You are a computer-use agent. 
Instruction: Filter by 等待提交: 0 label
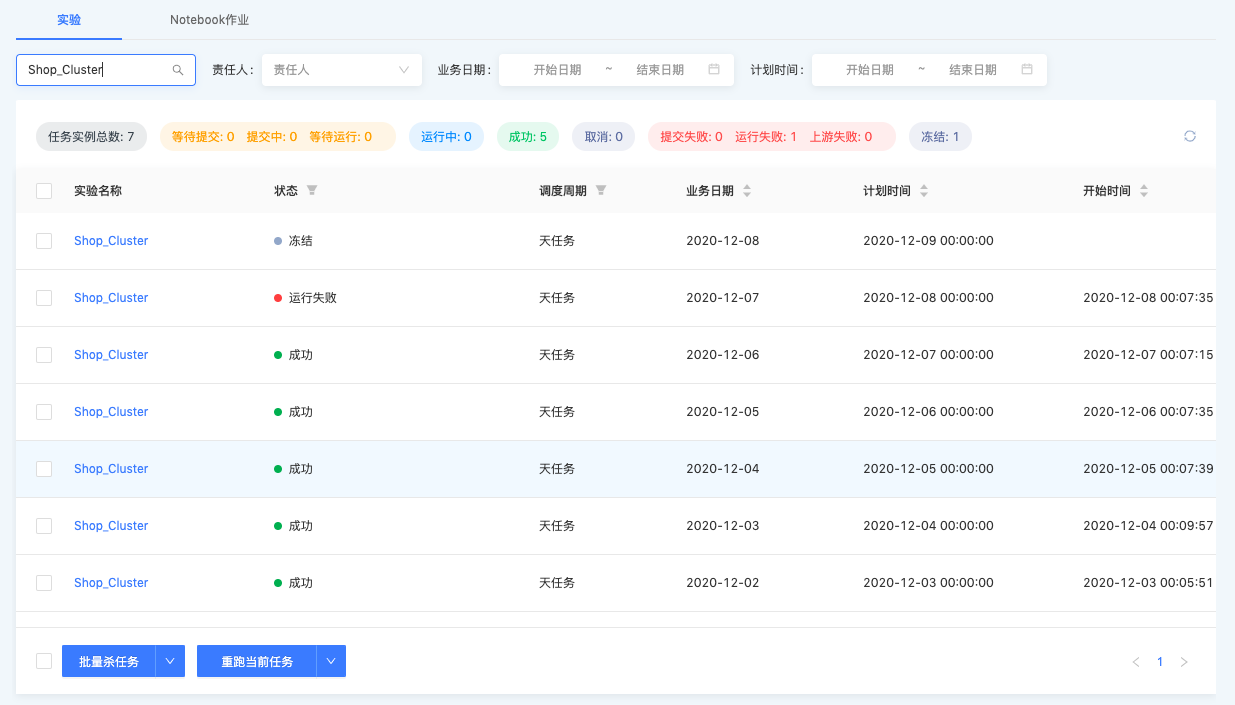tap(203, 136)
